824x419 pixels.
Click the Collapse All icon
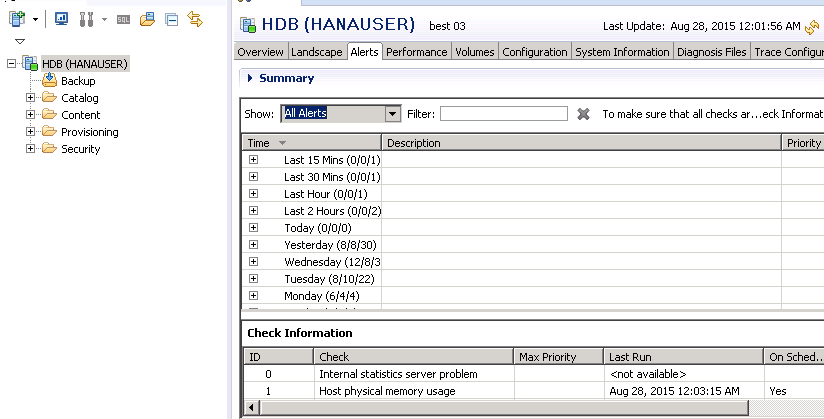tap(172, 19)
